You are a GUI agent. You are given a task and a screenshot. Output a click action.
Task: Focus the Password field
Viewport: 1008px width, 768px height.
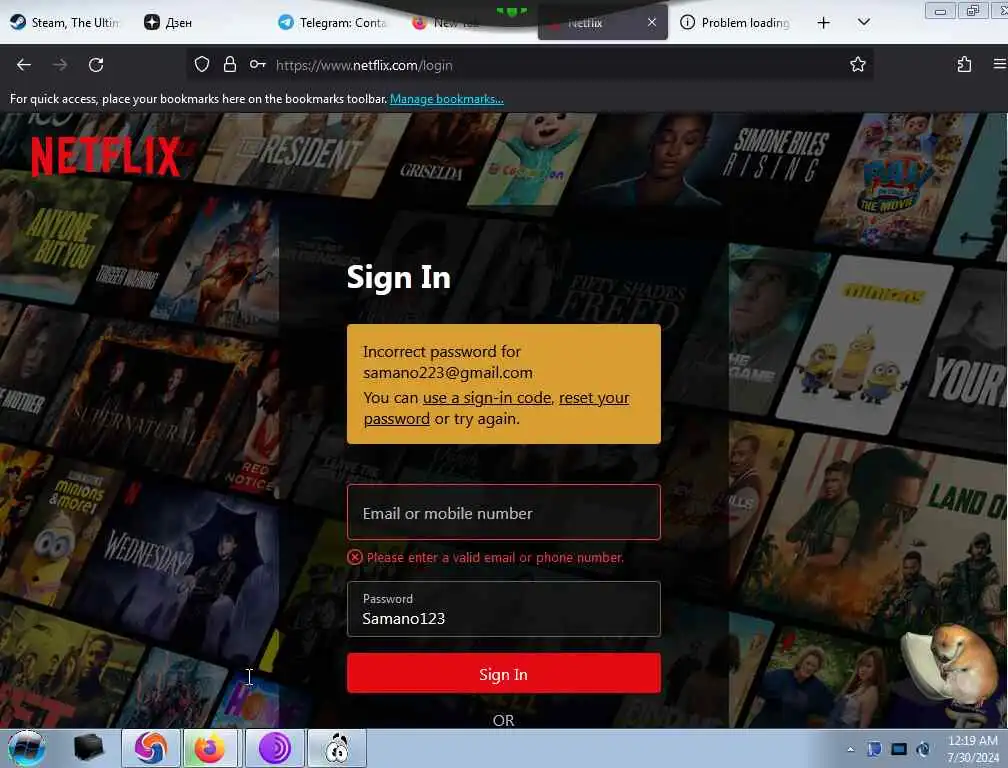click(503, 609)
